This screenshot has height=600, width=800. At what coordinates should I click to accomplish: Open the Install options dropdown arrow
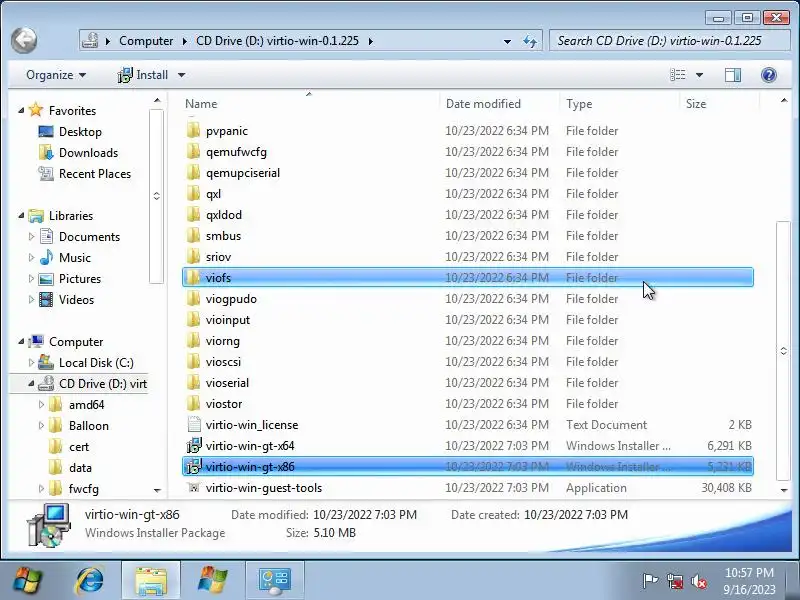pos(181,75)
